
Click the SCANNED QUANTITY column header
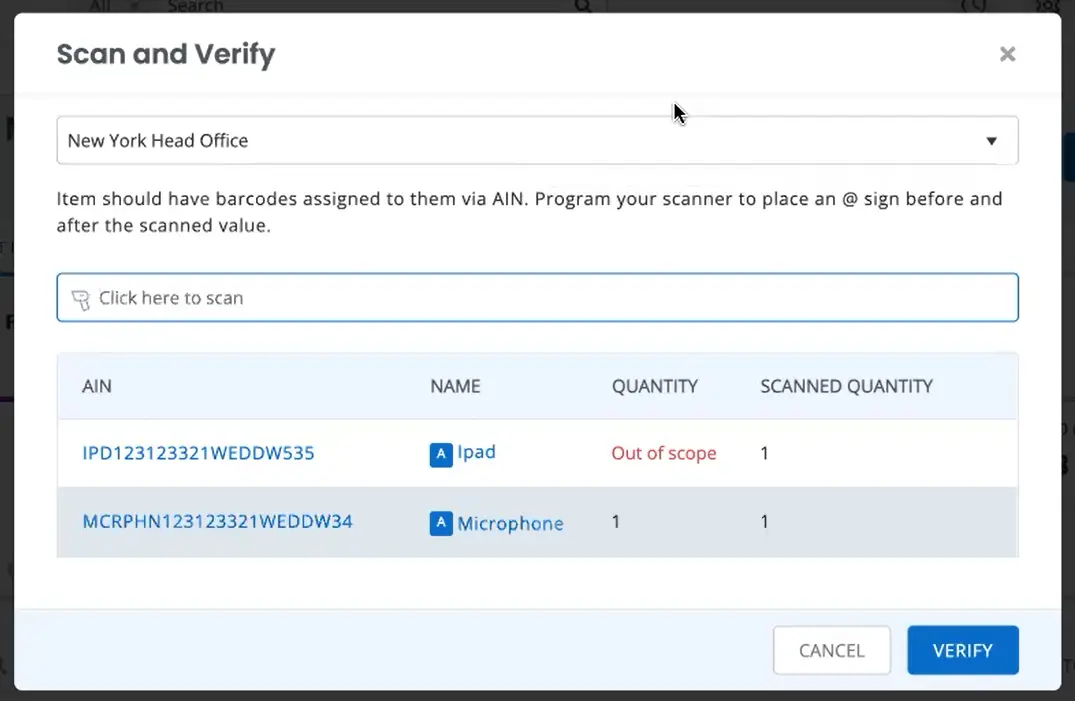click(x=846, y=386)
